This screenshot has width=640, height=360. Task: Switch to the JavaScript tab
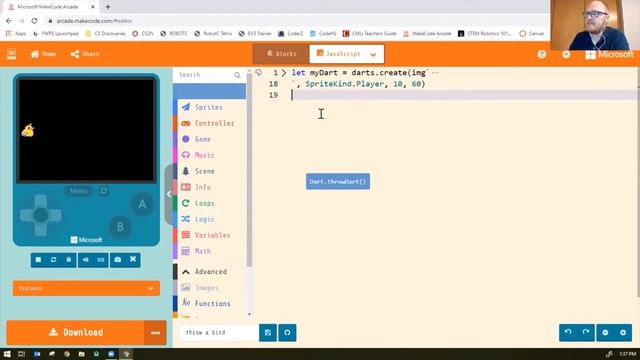click(338, 54)
